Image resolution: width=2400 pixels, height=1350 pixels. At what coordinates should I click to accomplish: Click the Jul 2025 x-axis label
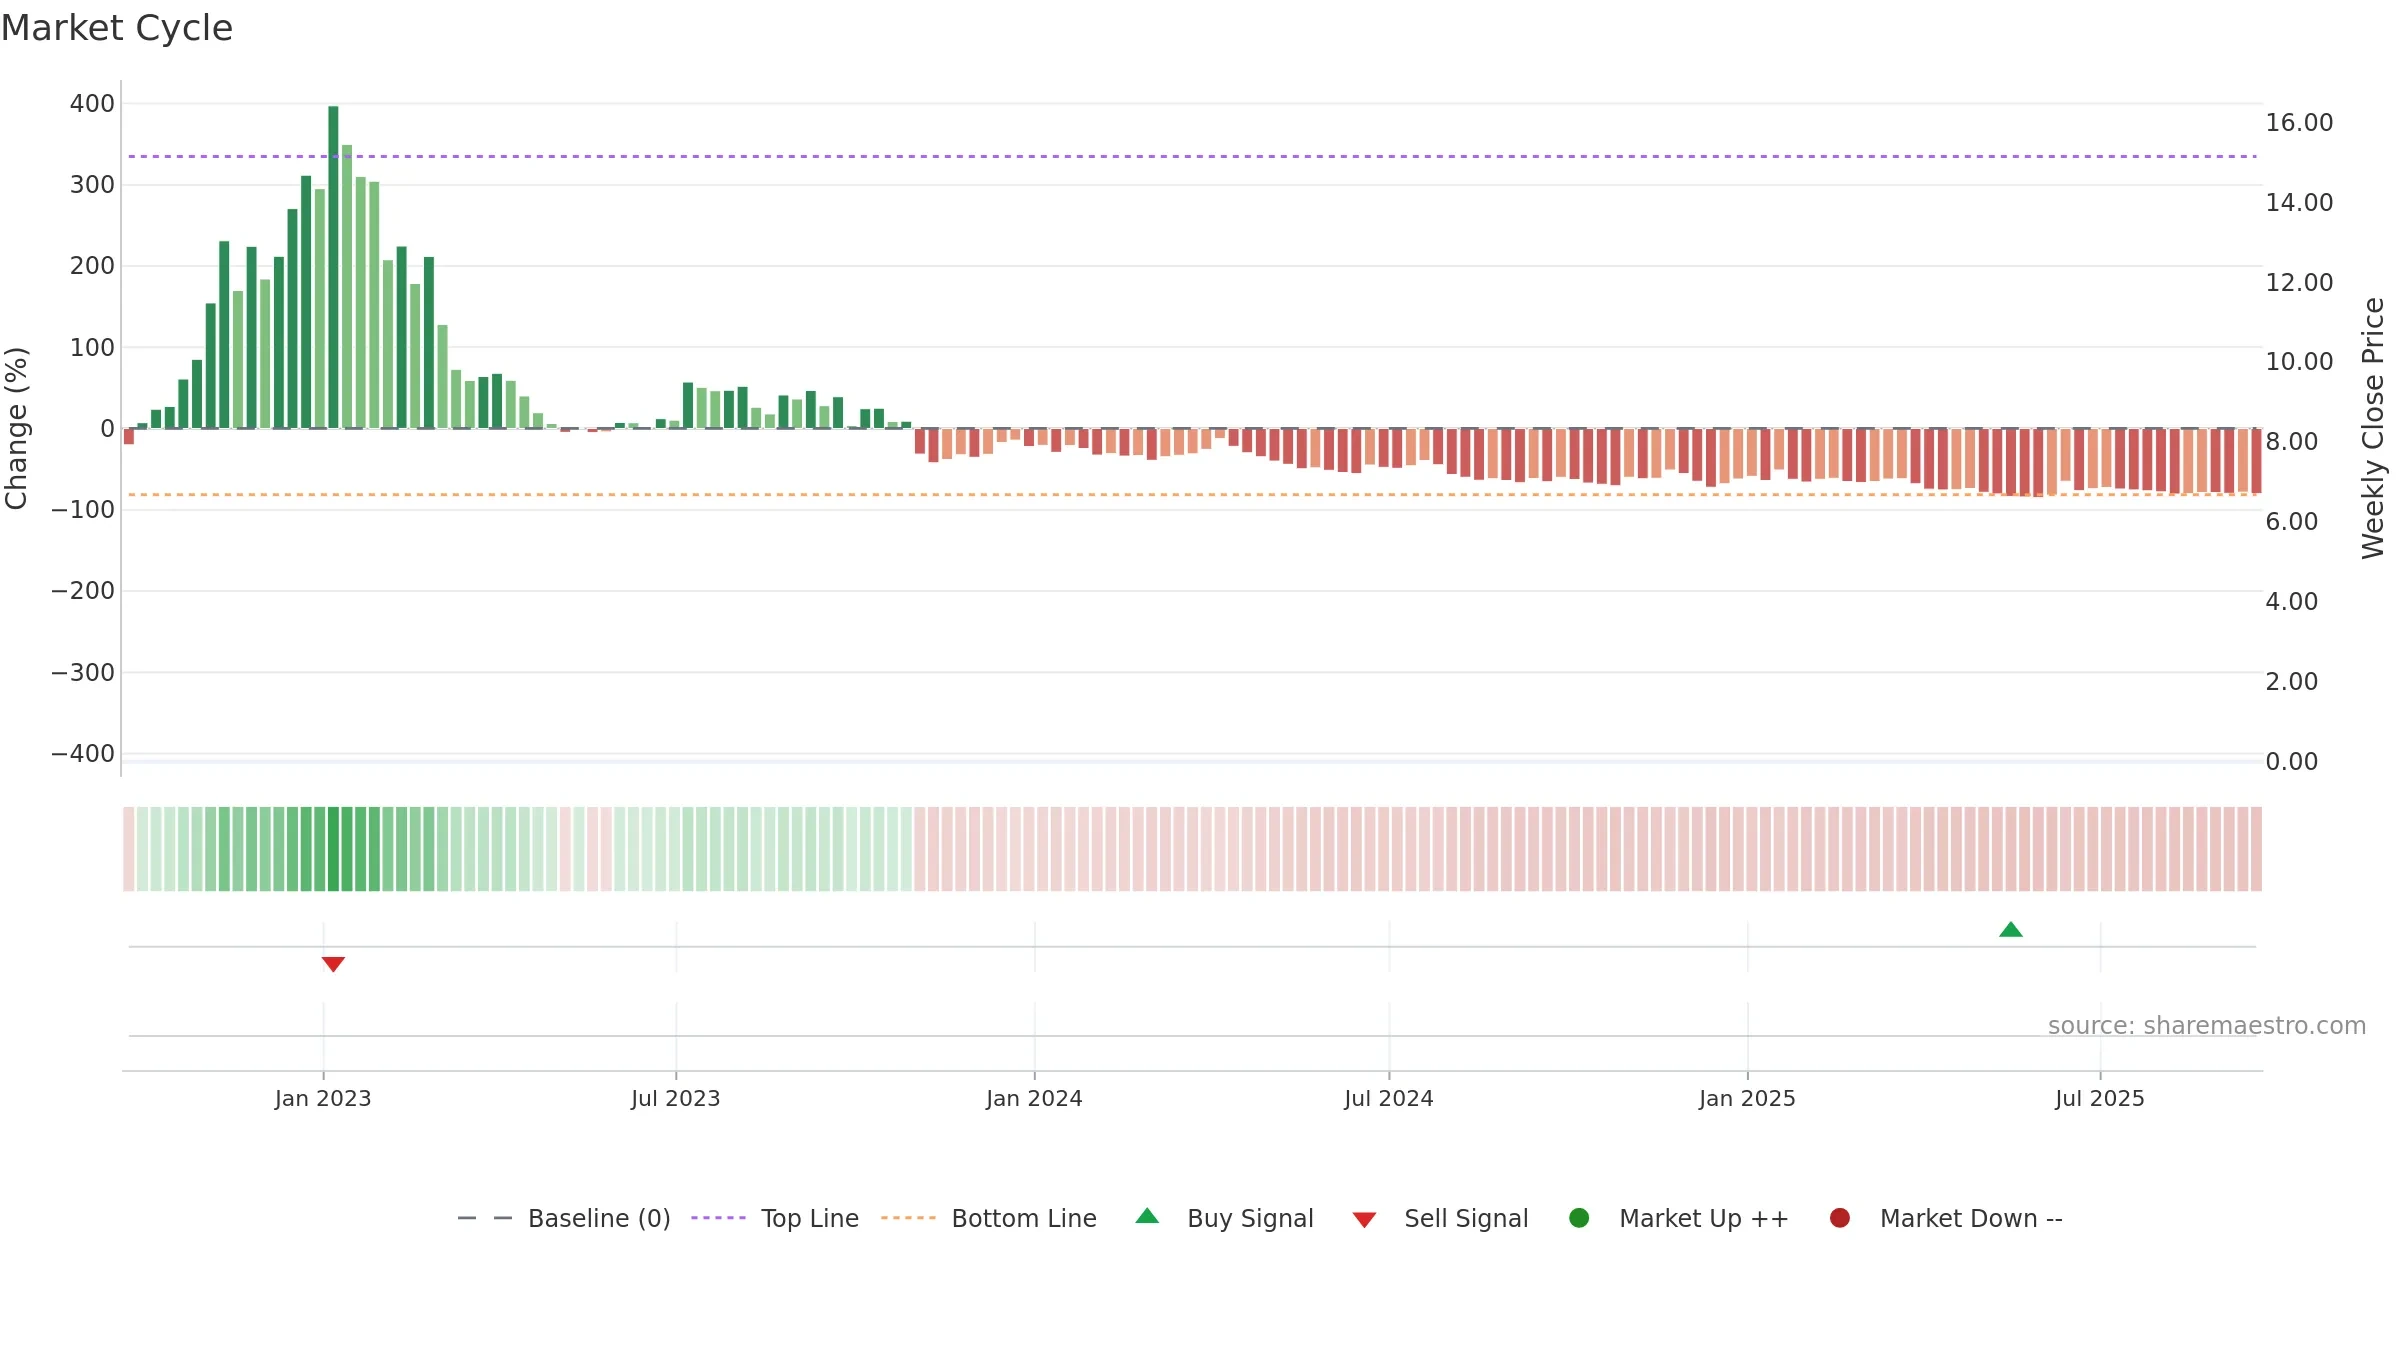pyautogui.click(x=2100, y=1099)
